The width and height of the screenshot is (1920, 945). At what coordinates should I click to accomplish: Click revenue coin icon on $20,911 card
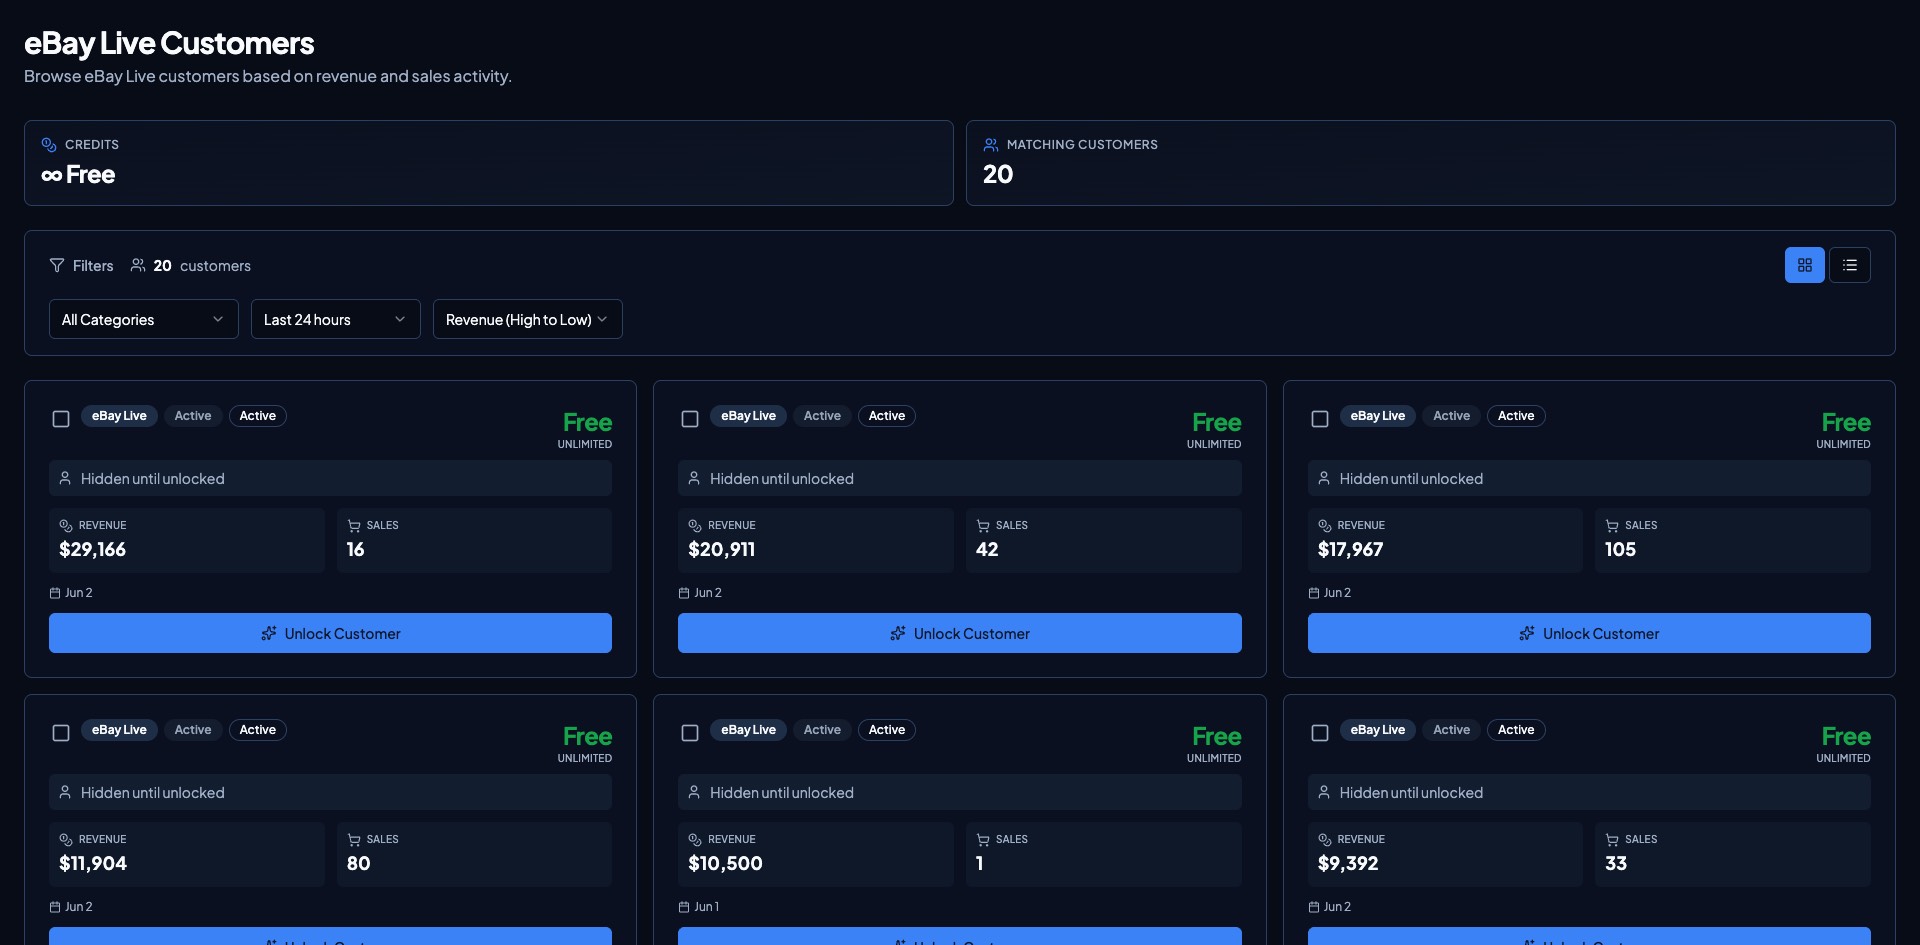pyautogui.click(x=695, y=525)
